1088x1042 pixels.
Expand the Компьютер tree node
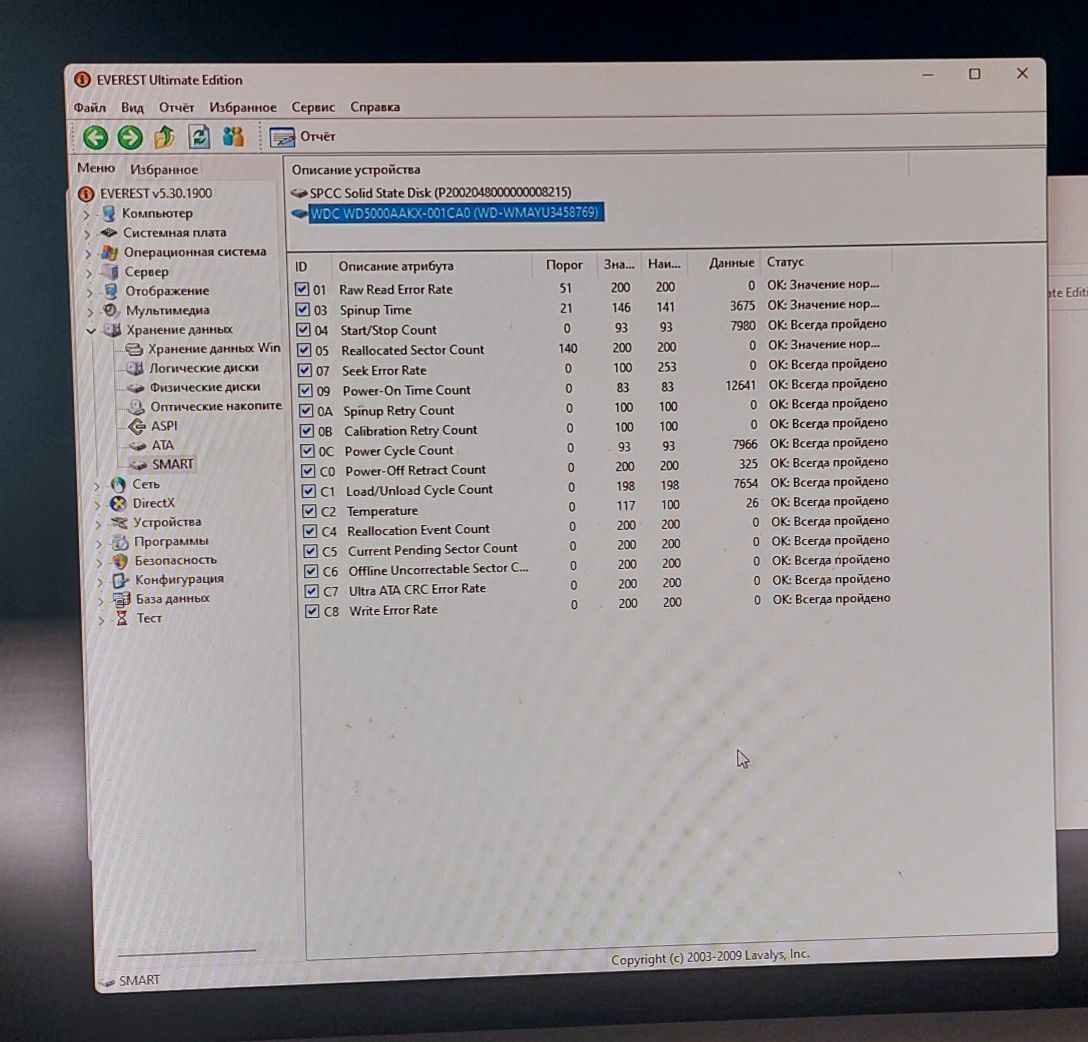87,214
